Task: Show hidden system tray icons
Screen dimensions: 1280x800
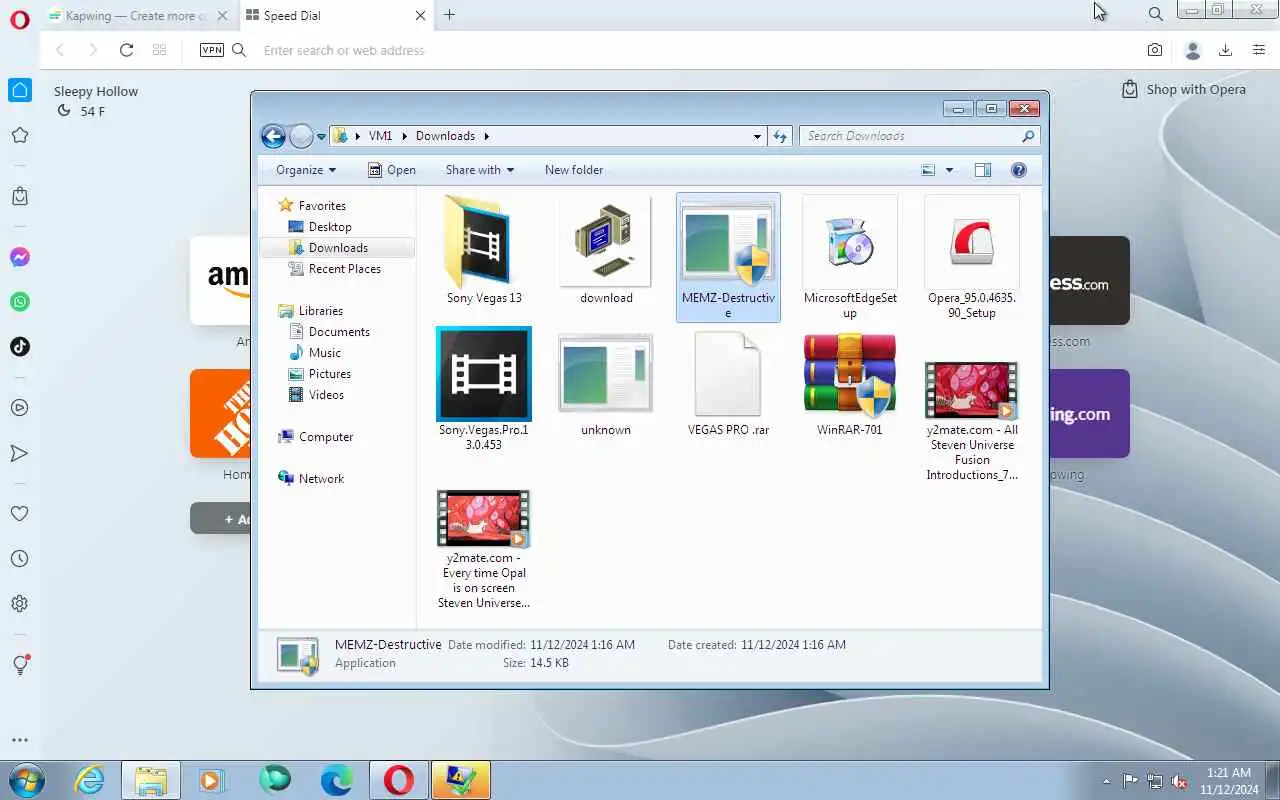Action: click(x=1106, y=781)
